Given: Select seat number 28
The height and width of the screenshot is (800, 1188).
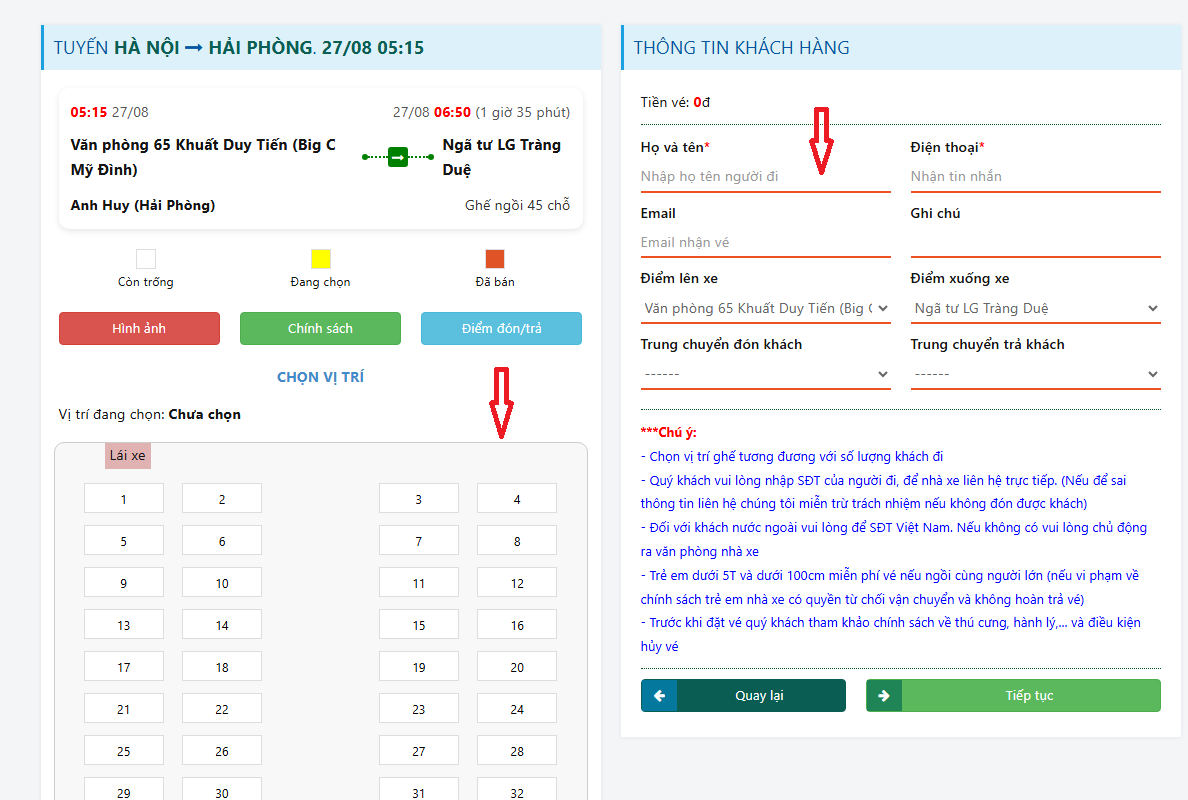Looking at the screenshot, I should coord(517,751).
